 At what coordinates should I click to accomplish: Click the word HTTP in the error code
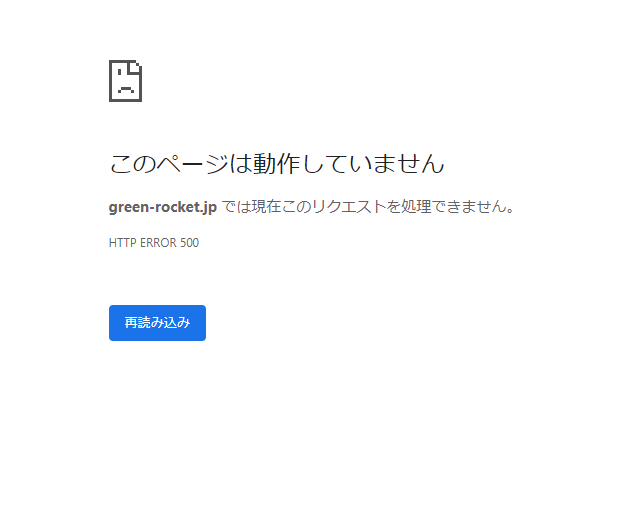[123, 243]
